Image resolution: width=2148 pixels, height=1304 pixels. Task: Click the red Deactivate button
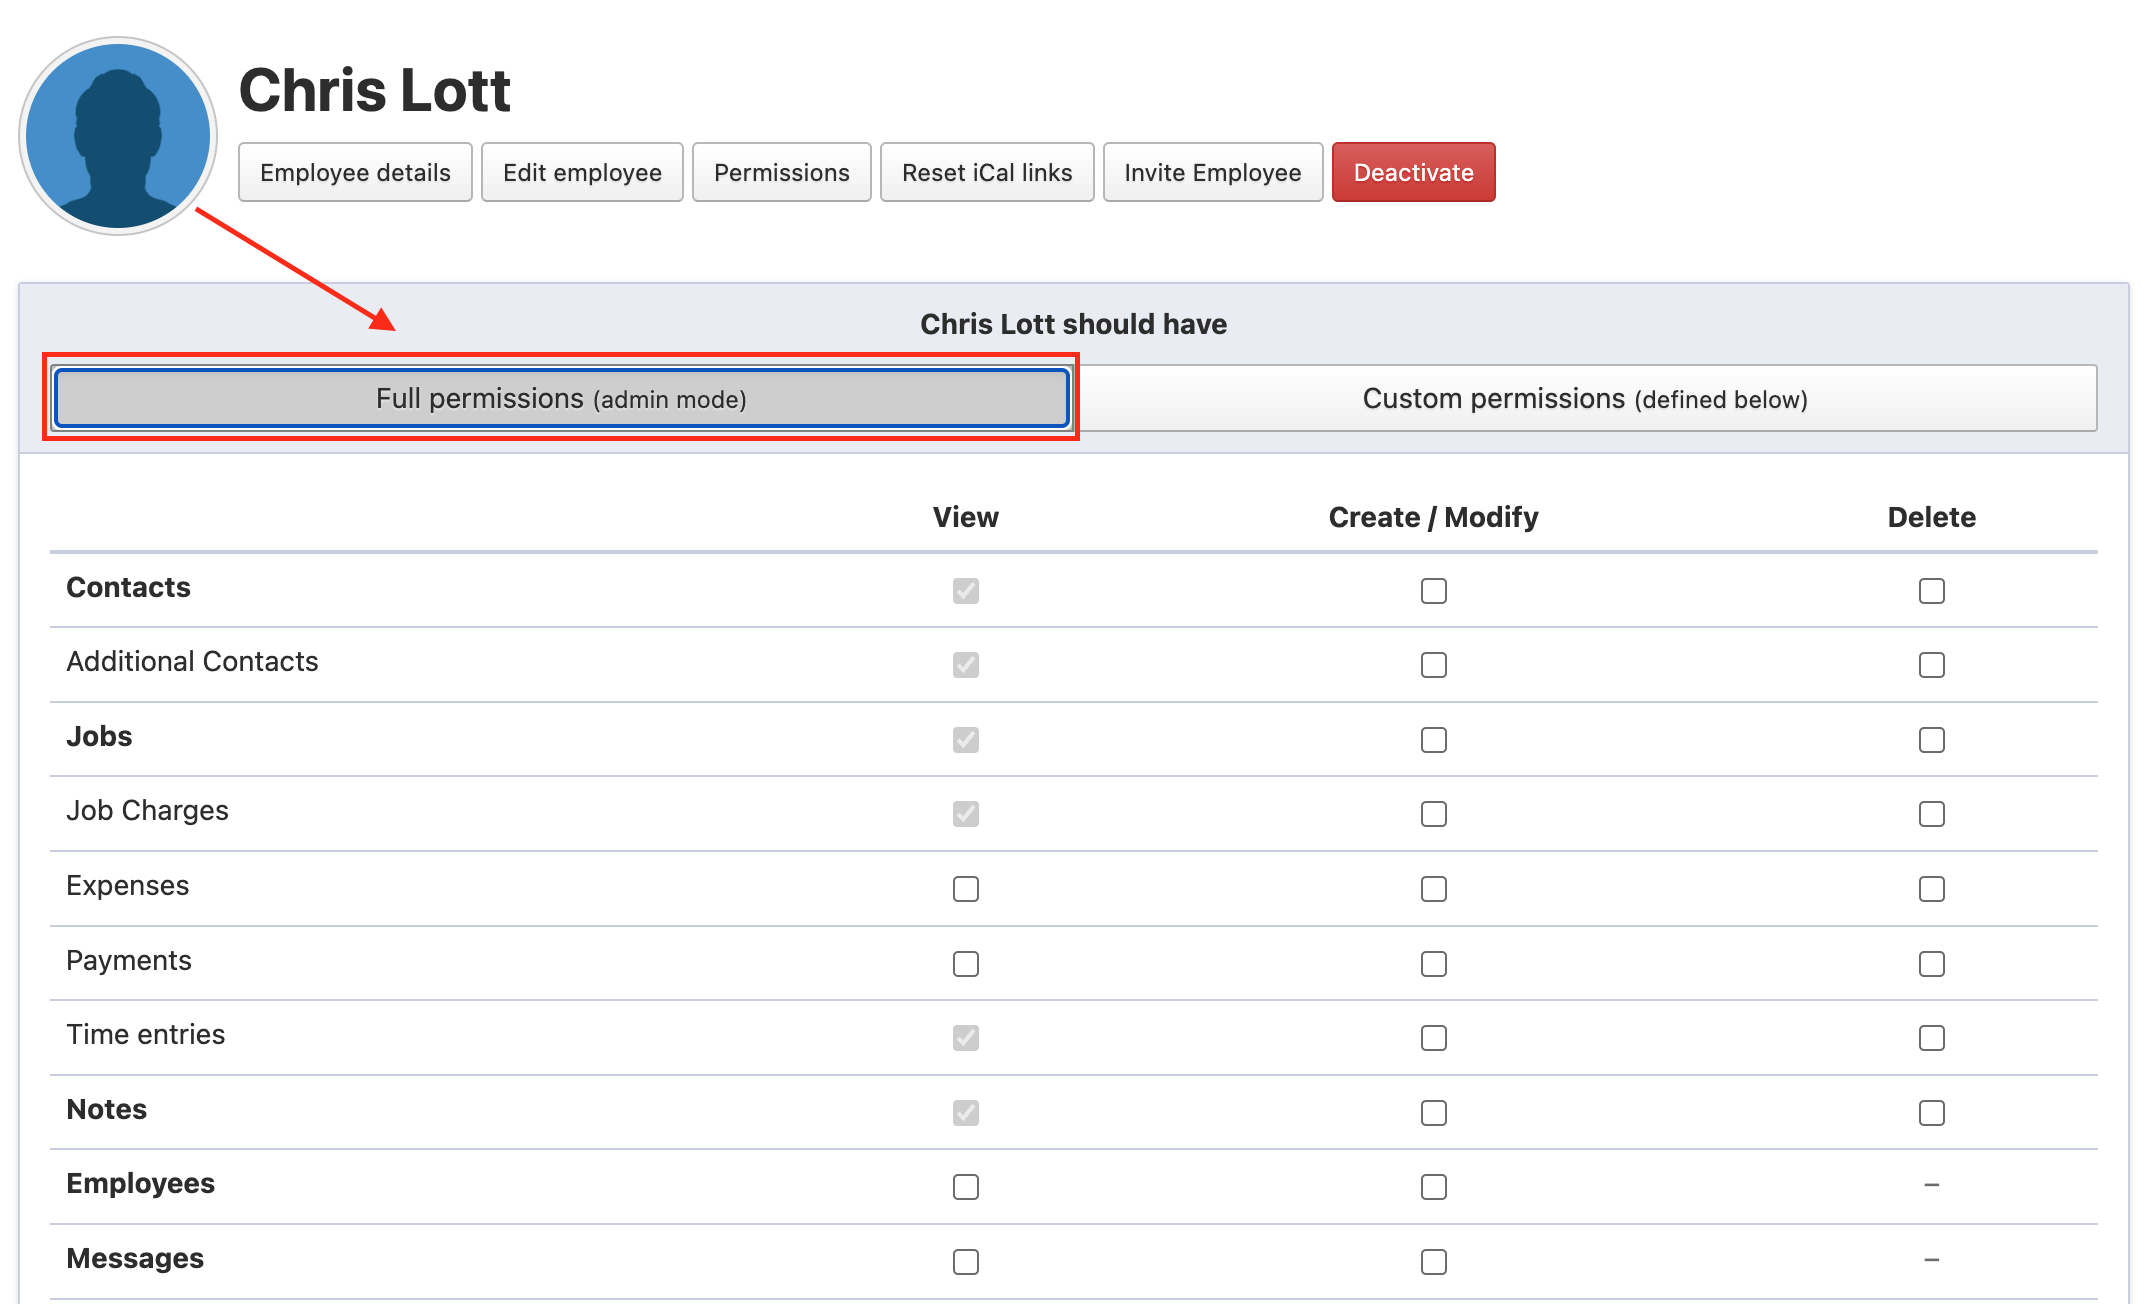pos(1413,173)
